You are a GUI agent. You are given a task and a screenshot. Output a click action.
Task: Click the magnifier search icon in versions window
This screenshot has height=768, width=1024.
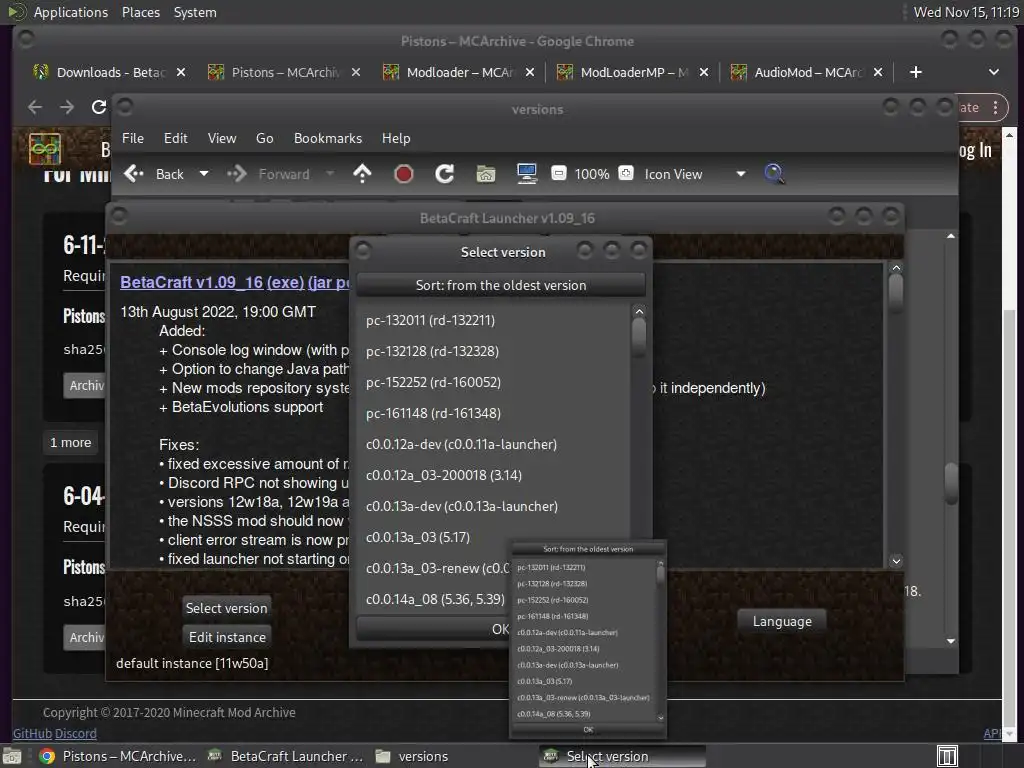[x=774, y=174]
